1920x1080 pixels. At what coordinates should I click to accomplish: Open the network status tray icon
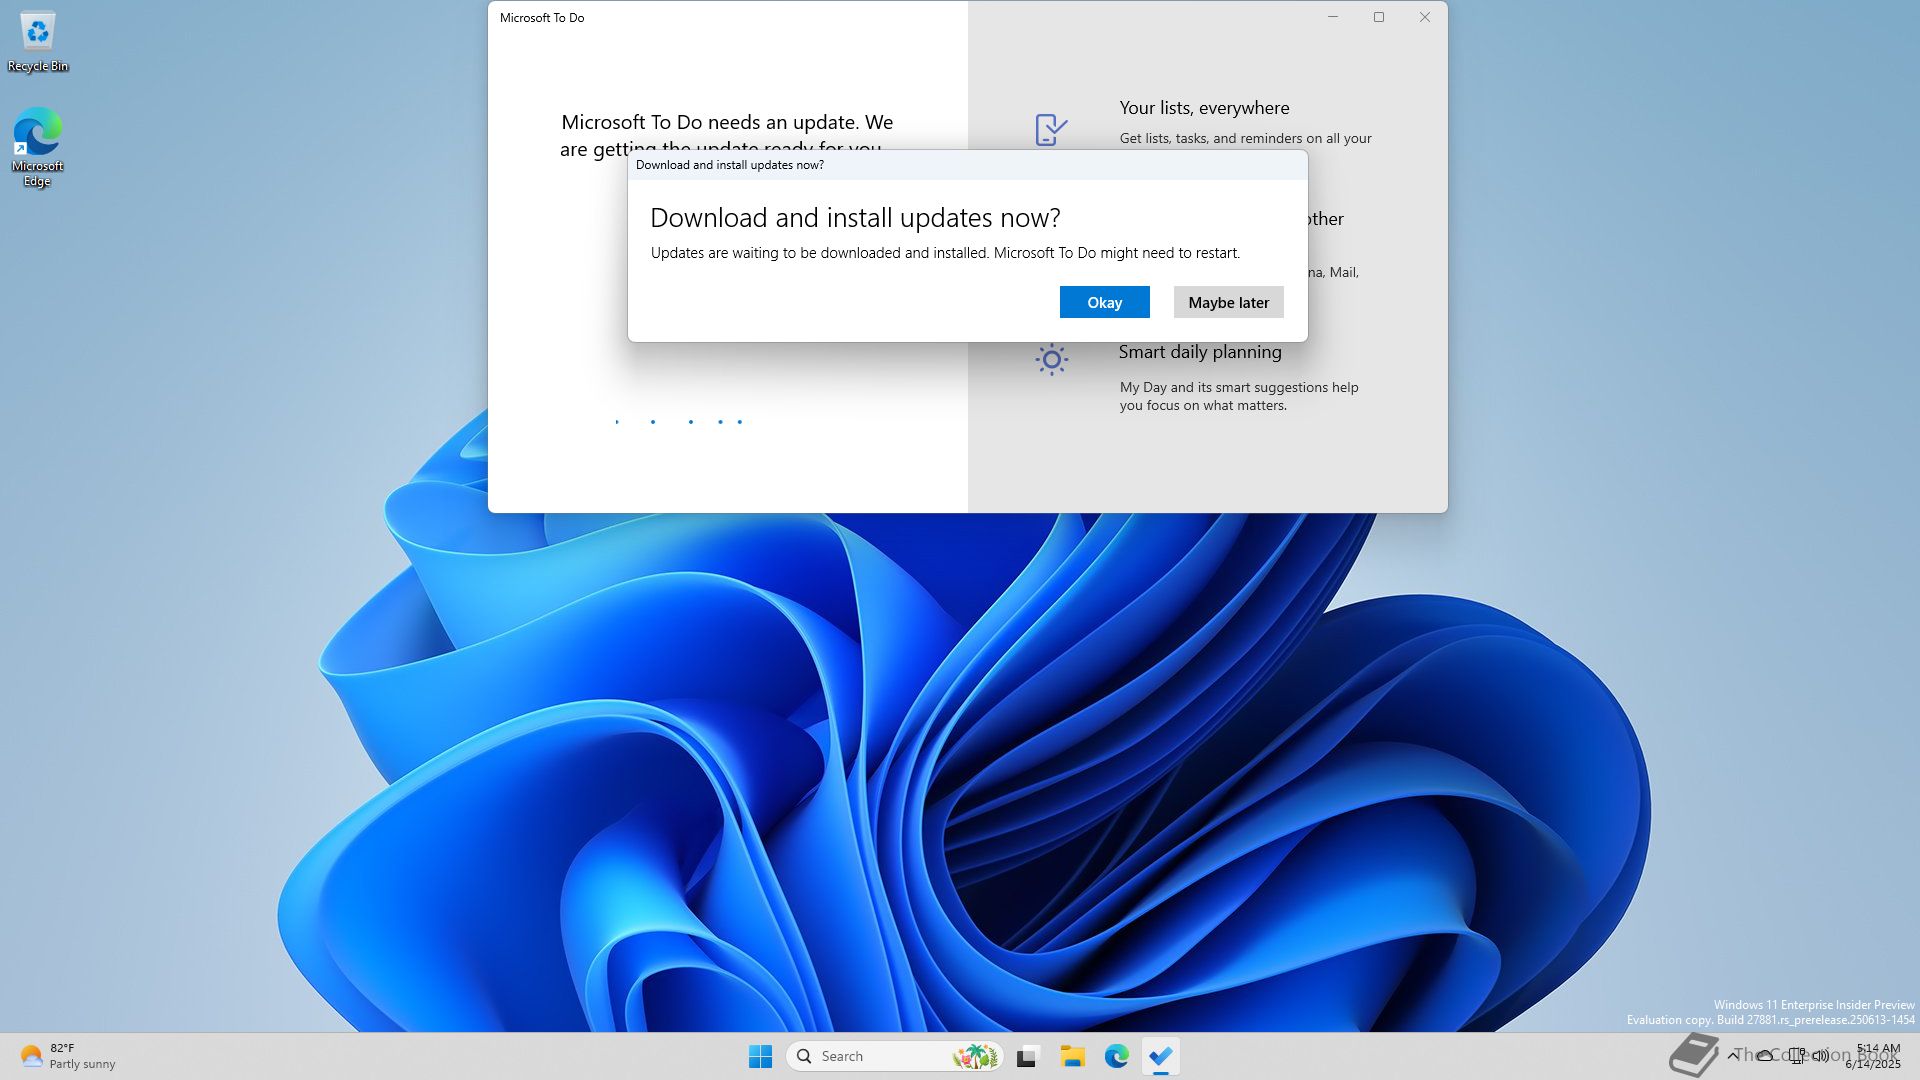click(x=1797, y=1055)
